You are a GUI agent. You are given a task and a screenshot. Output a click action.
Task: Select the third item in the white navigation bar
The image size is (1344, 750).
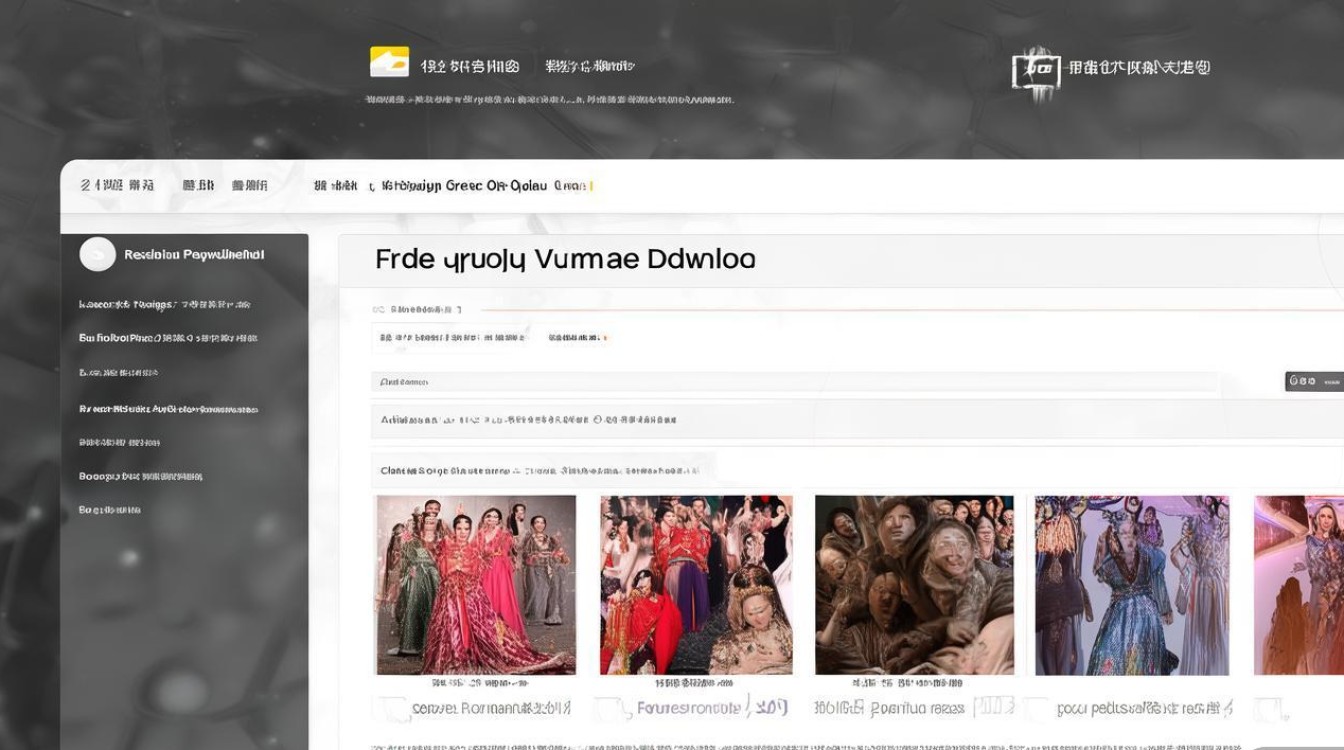click(250, 186)
